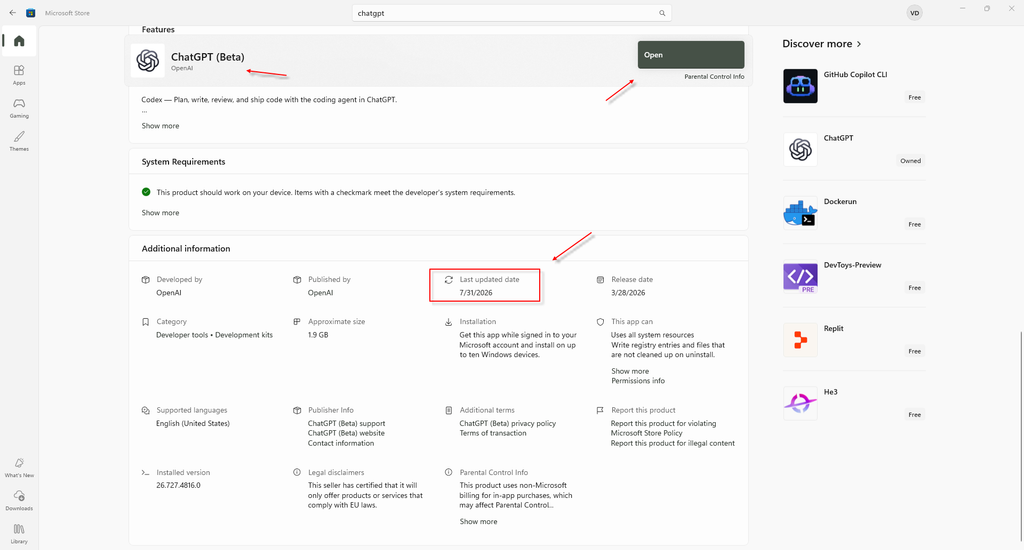The height and width of the screenshot is (550, 1024).
Task: Click the search magnifier icon
Action: click(662, 13)
